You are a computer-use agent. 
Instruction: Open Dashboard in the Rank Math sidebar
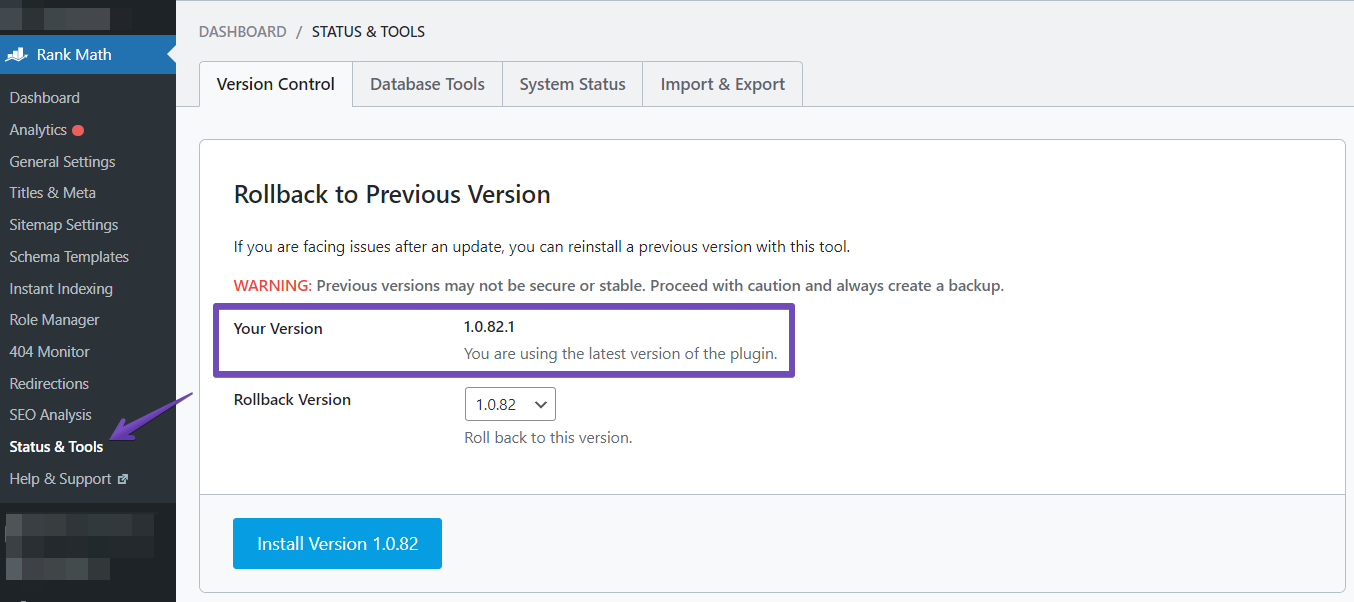pos(45,98)
